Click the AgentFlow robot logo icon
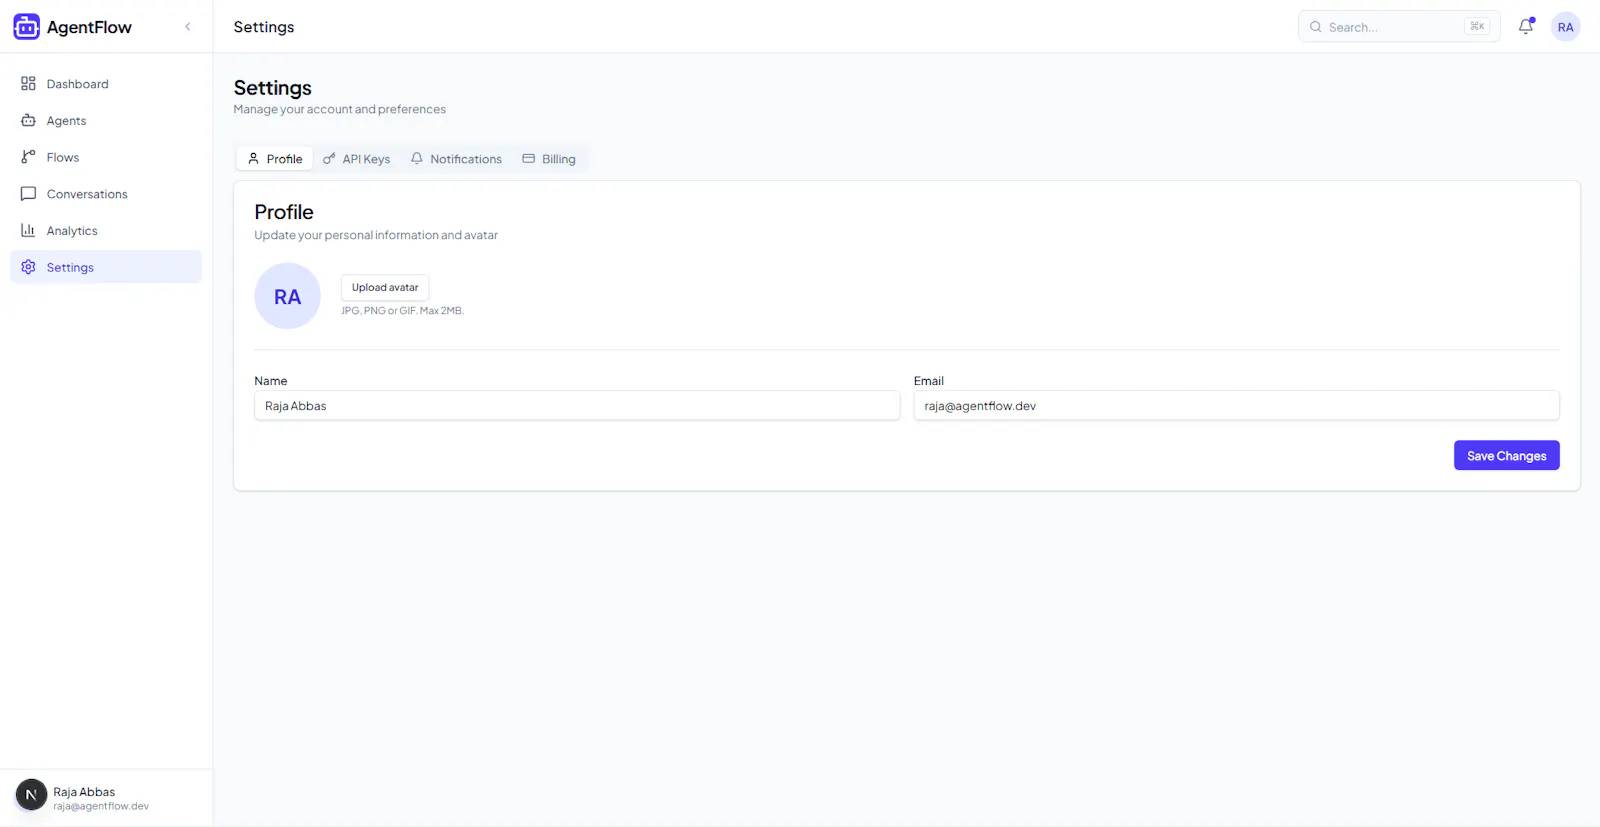The width and height of the screenshot is (1600, 827). click(27, 27)
